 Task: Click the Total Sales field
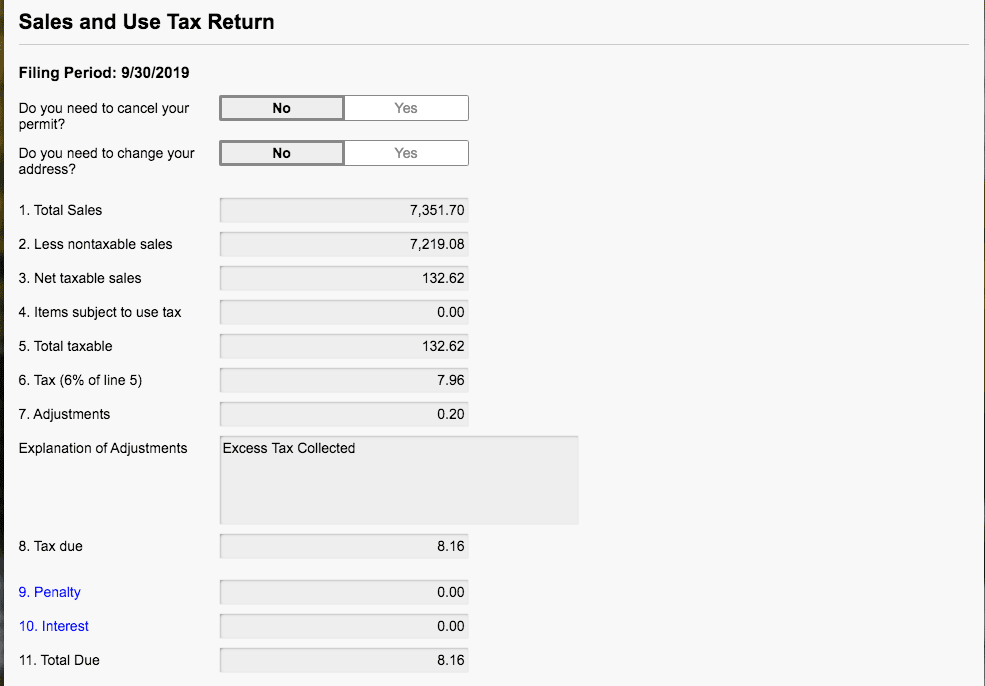point(344,210)
